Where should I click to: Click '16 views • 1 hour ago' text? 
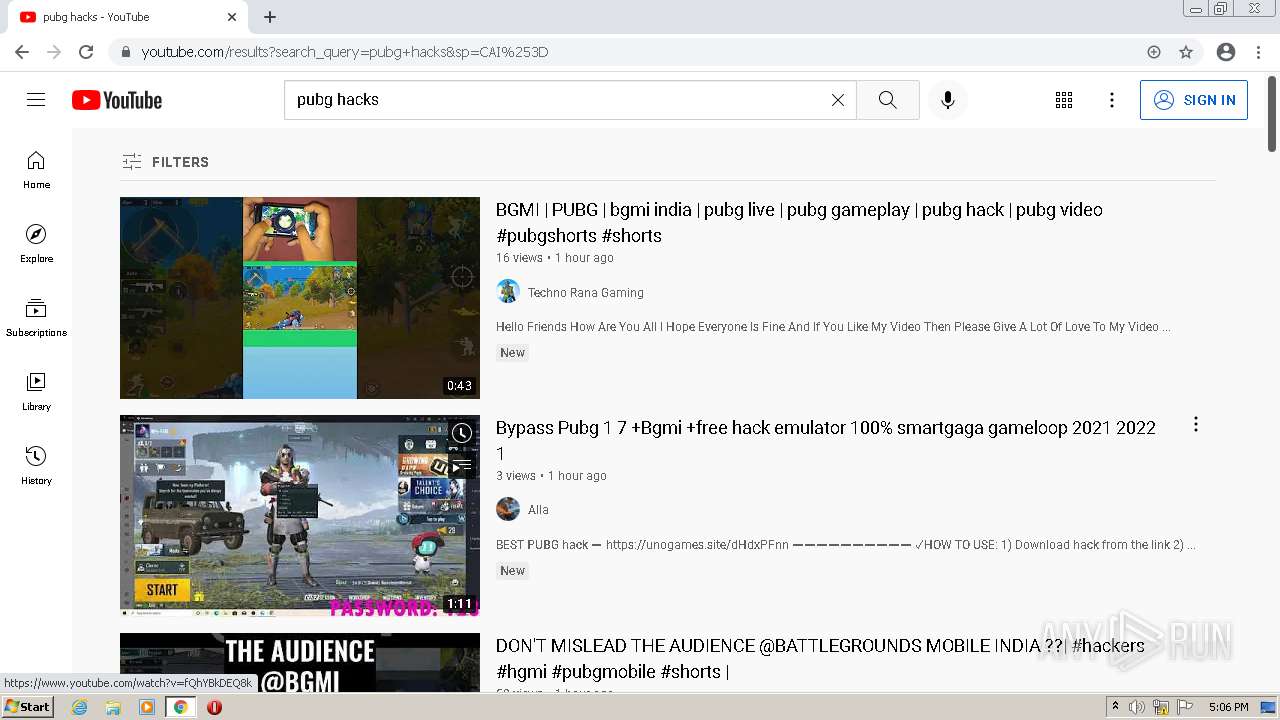[555, 258]
